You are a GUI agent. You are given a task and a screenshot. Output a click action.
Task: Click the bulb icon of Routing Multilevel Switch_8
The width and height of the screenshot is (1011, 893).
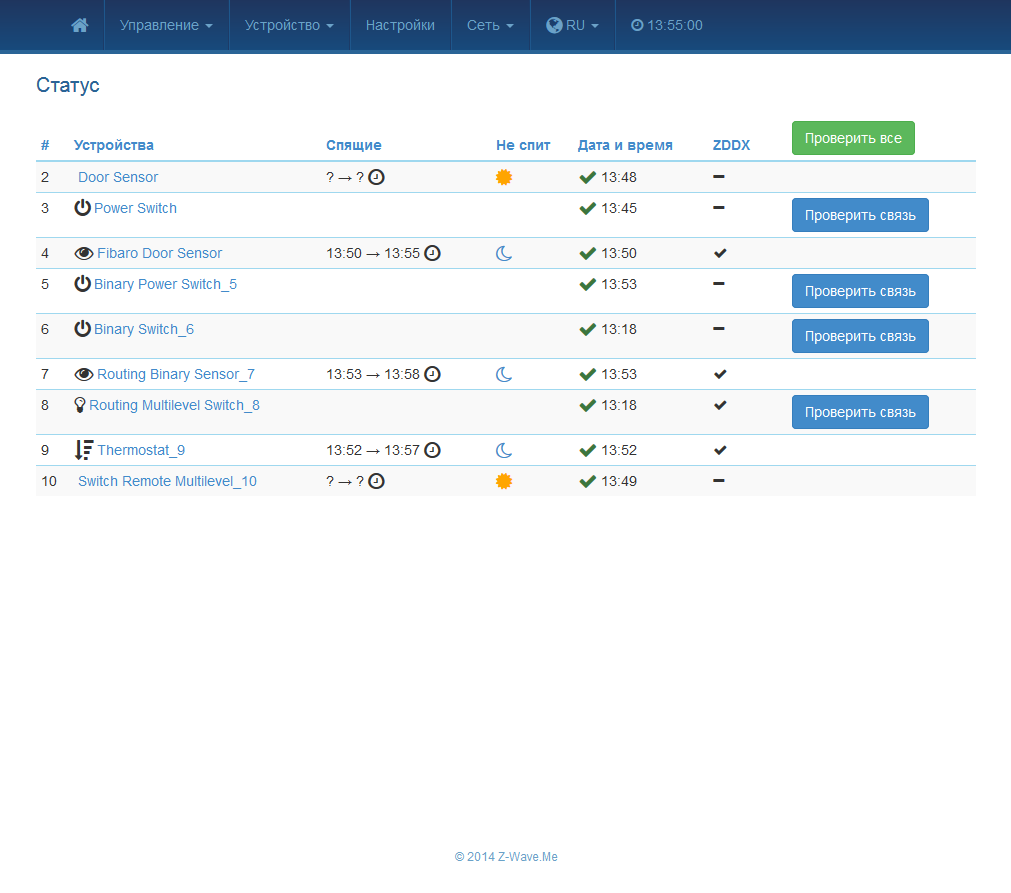[x=80, y=405]
